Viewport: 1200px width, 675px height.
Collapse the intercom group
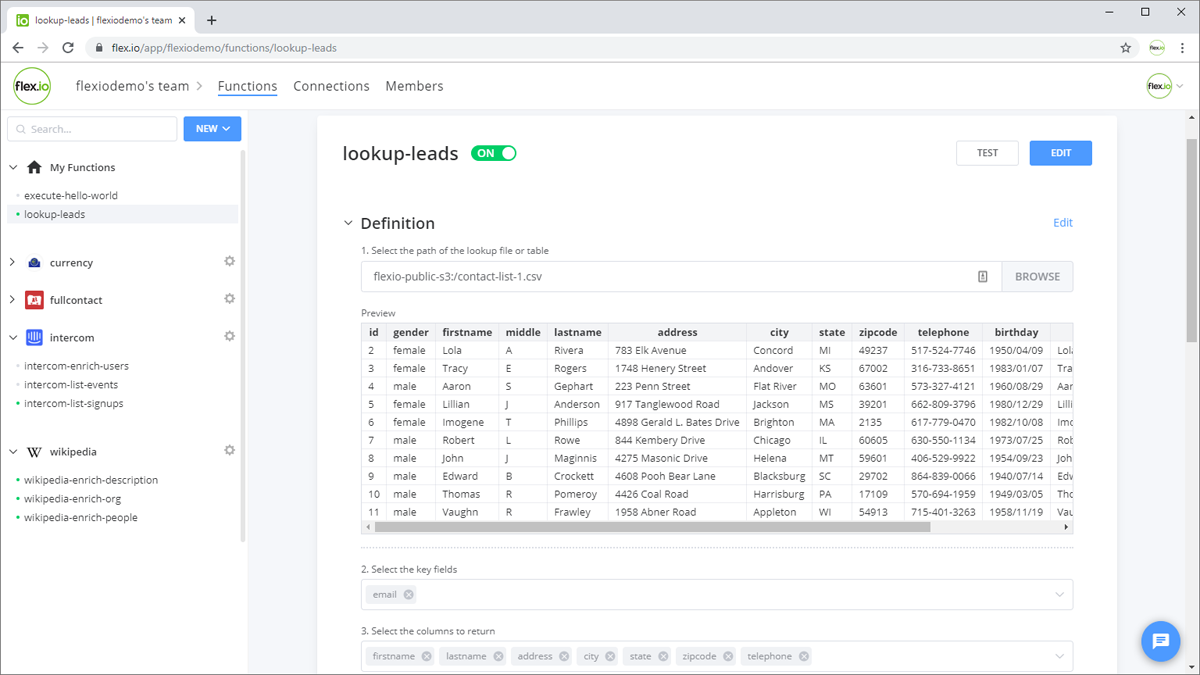point(13,338)
